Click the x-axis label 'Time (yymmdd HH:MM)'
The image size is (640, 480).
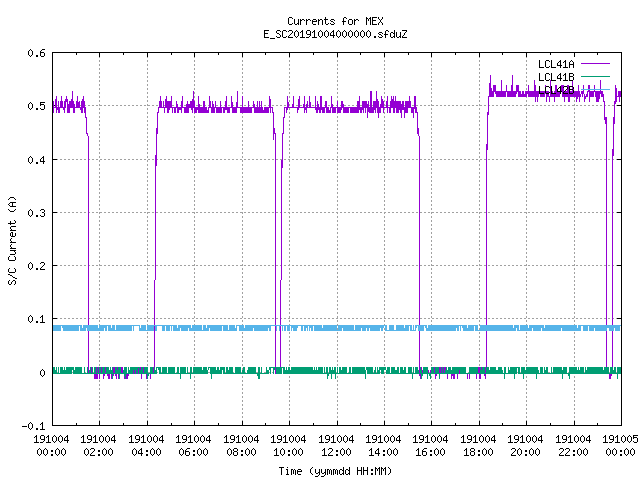click(335, 471)
